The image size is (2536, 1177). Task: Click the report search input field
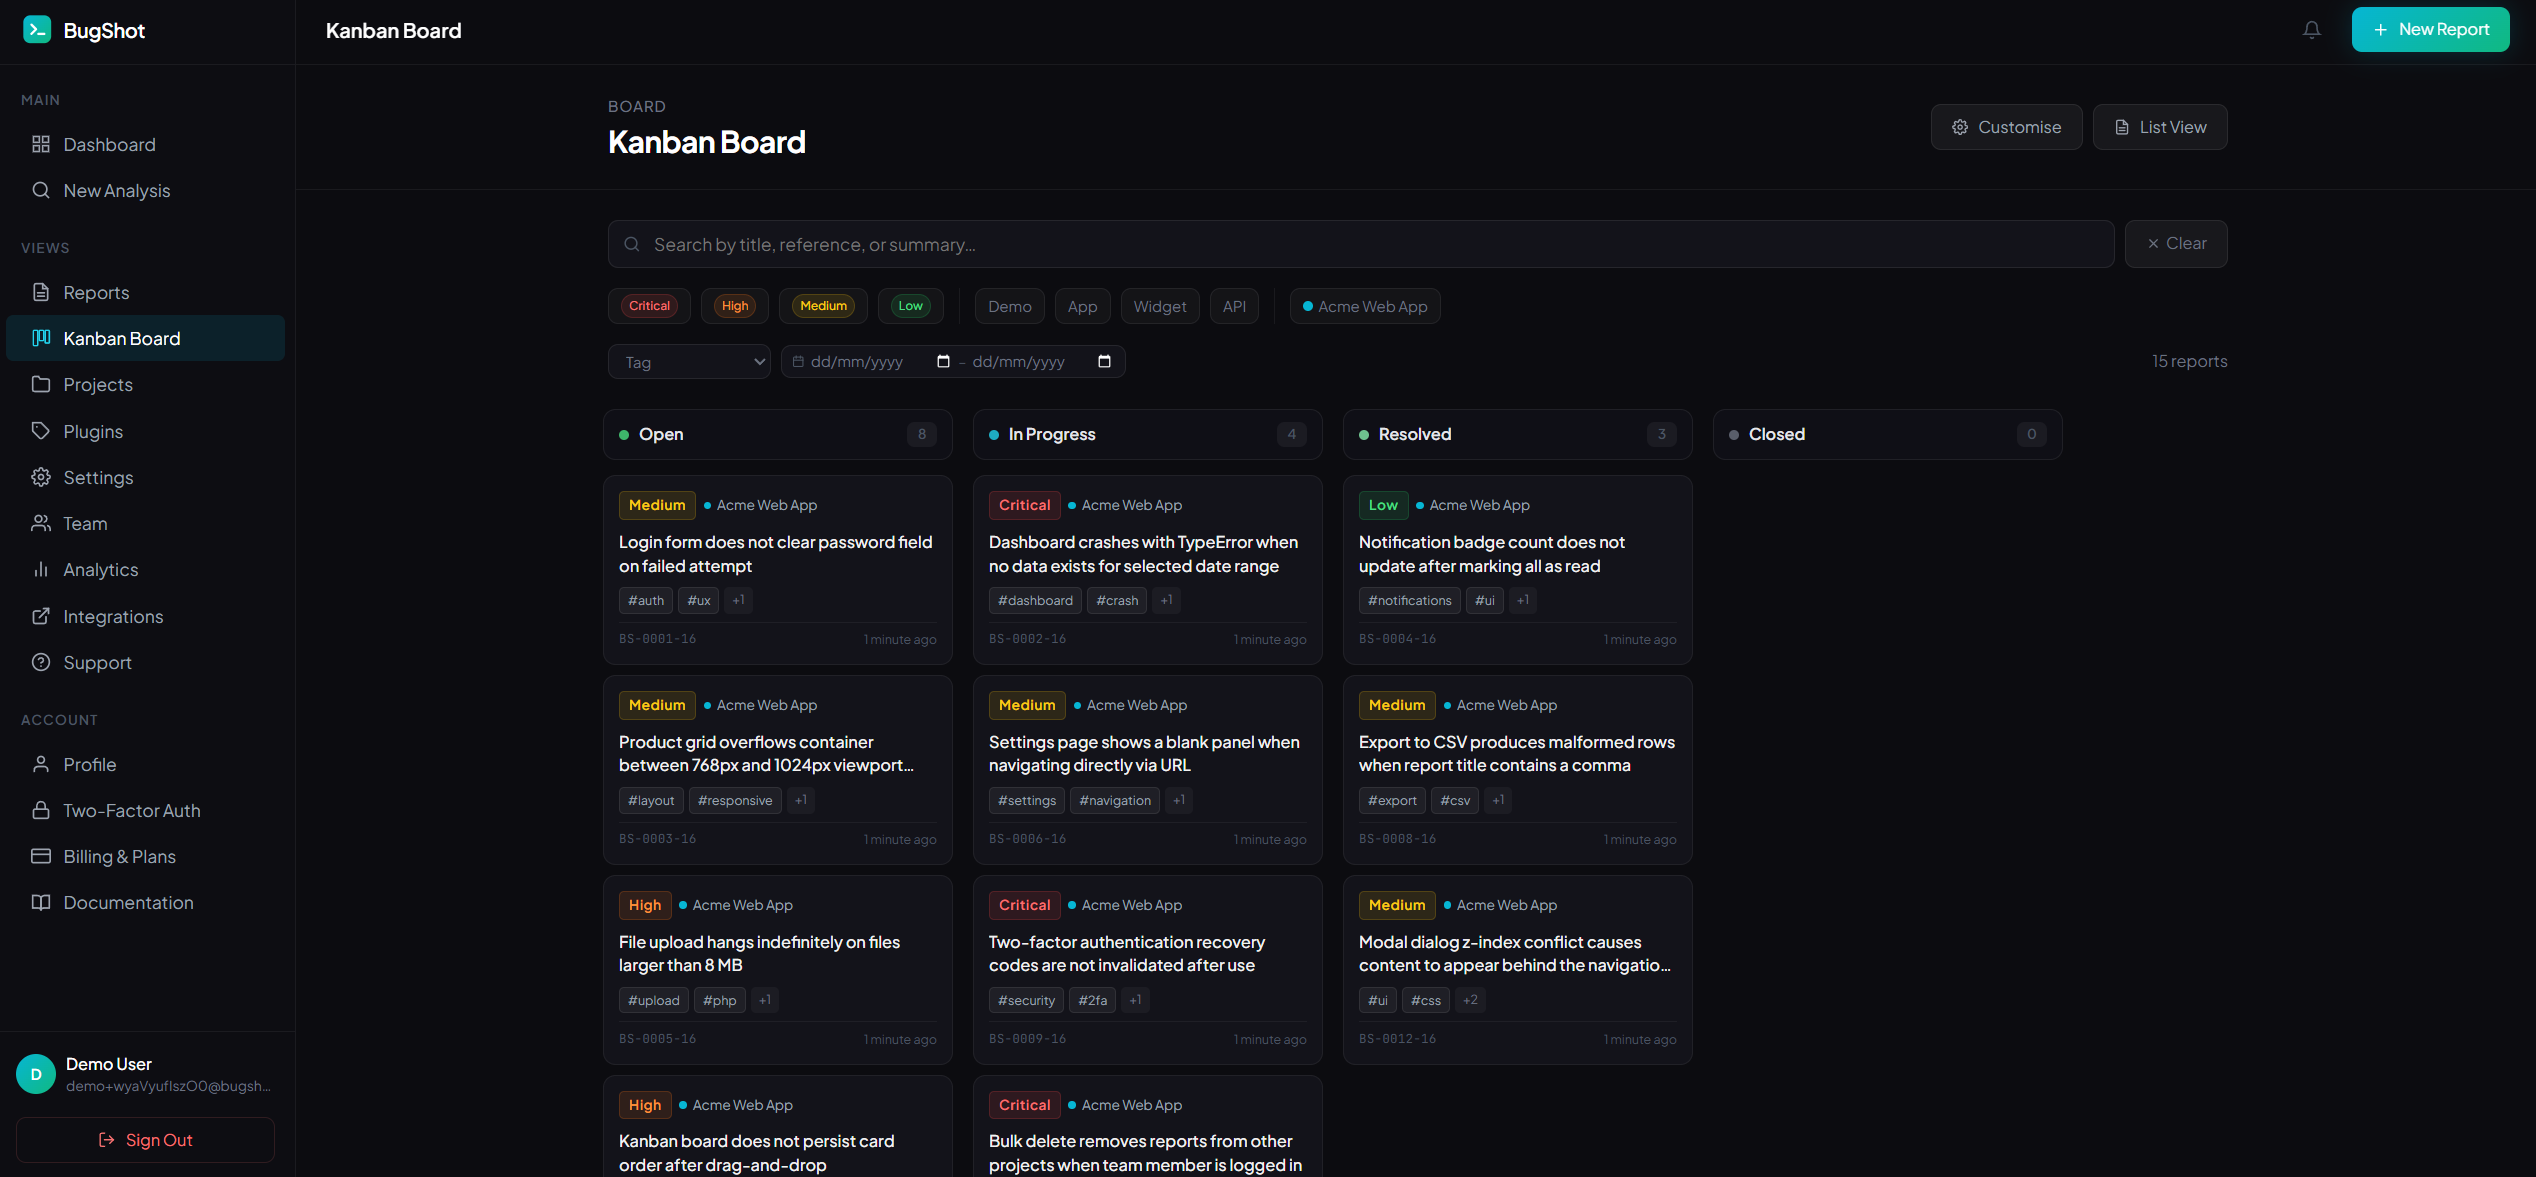(1360, 244)
